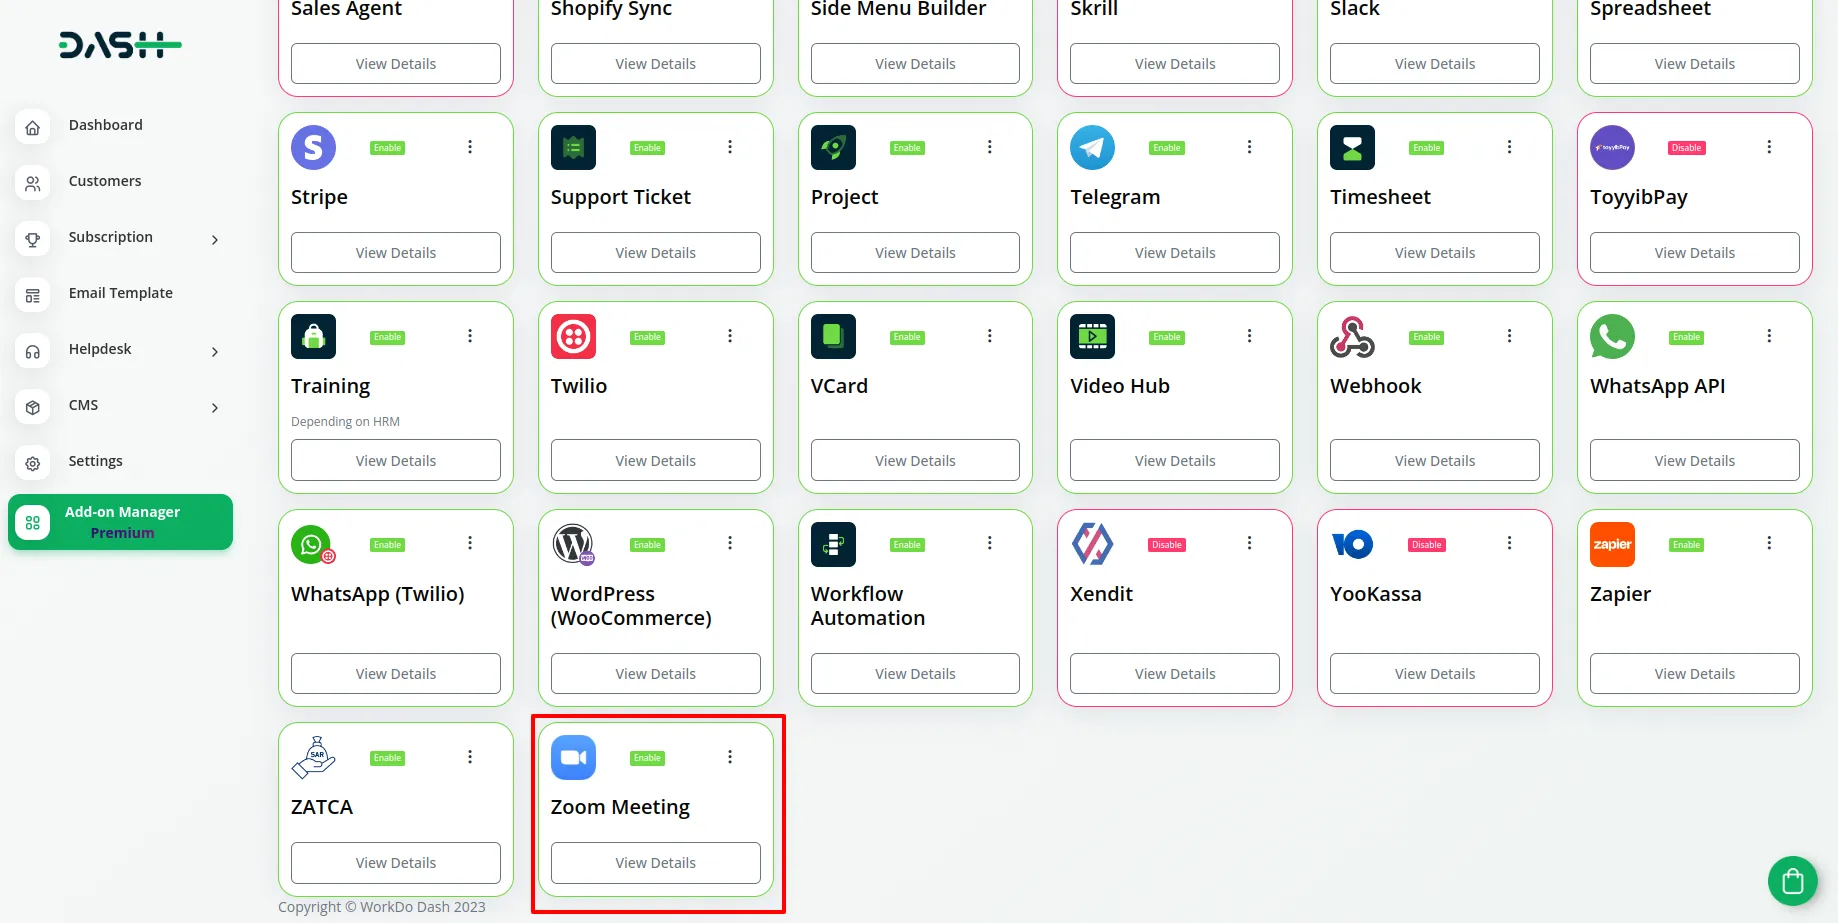Screen dimensions: 1838x923
Task: Click the Customers people icon in sidebar
Action: (x=33, y=184)
